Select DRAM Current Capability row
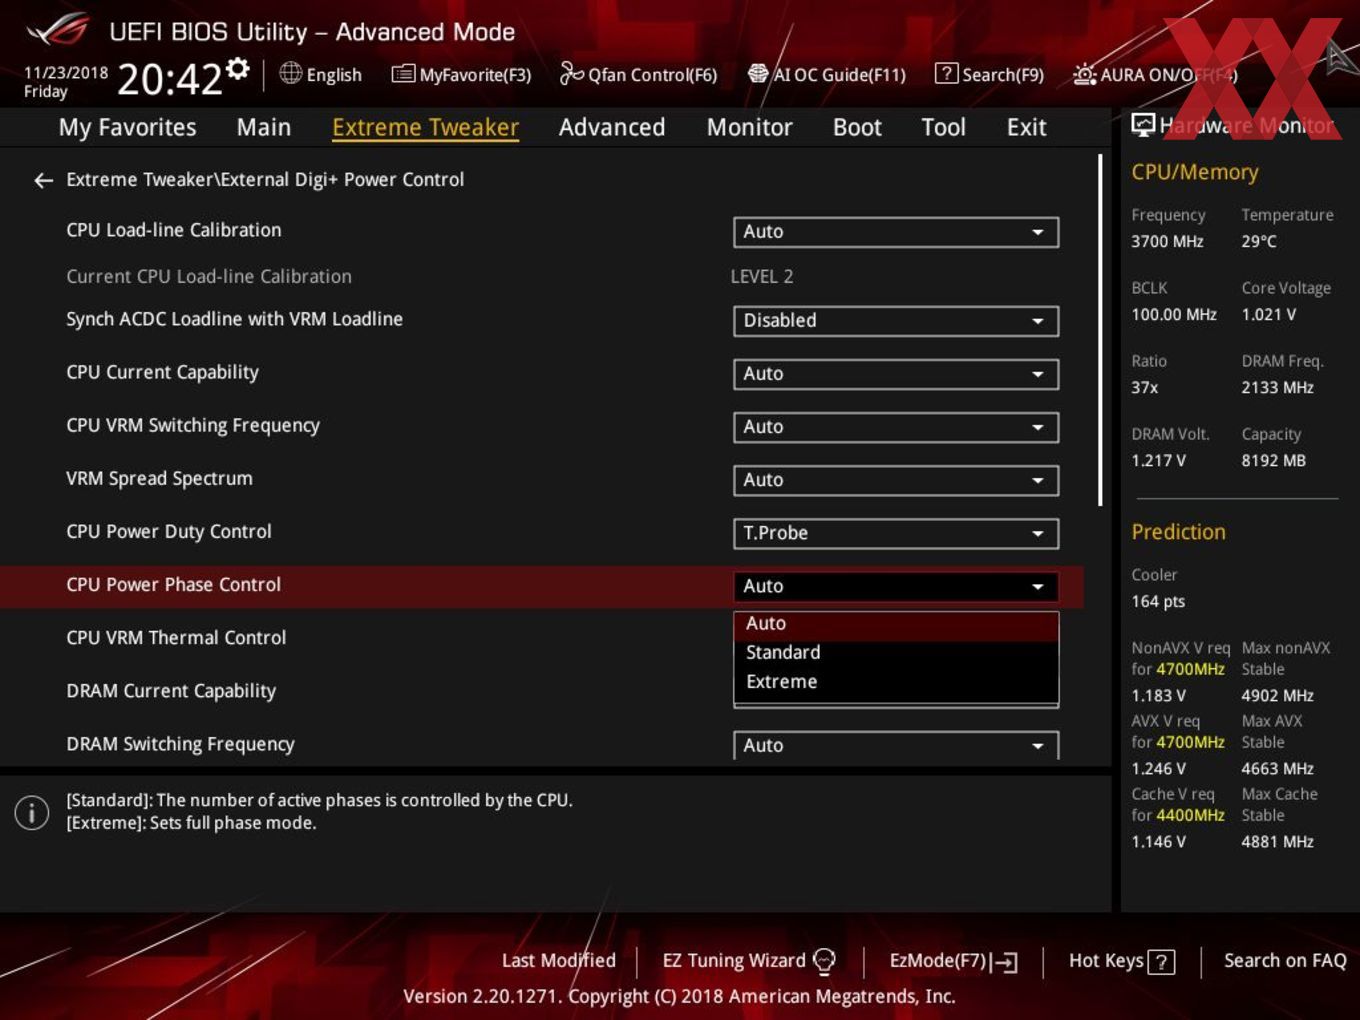 171,691
